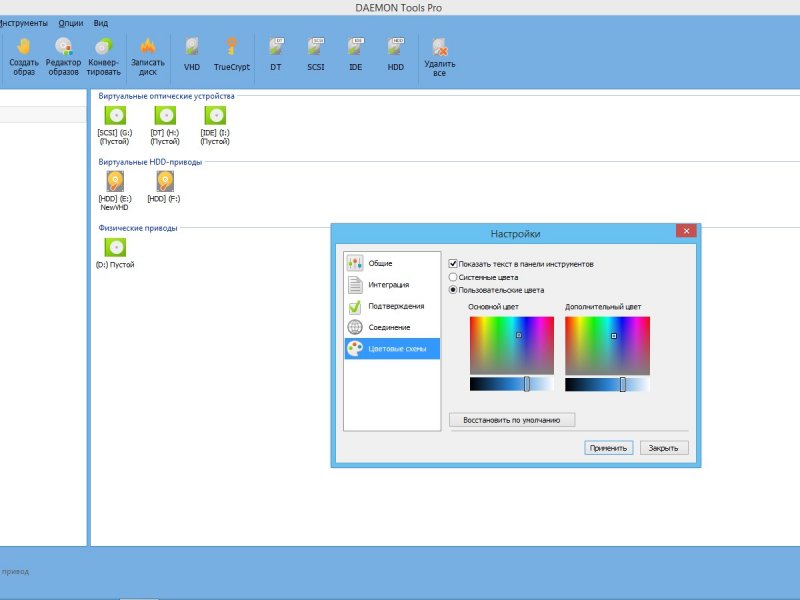Open the Инструменты menu
800x600 pixels.
[x=23, y=23]
